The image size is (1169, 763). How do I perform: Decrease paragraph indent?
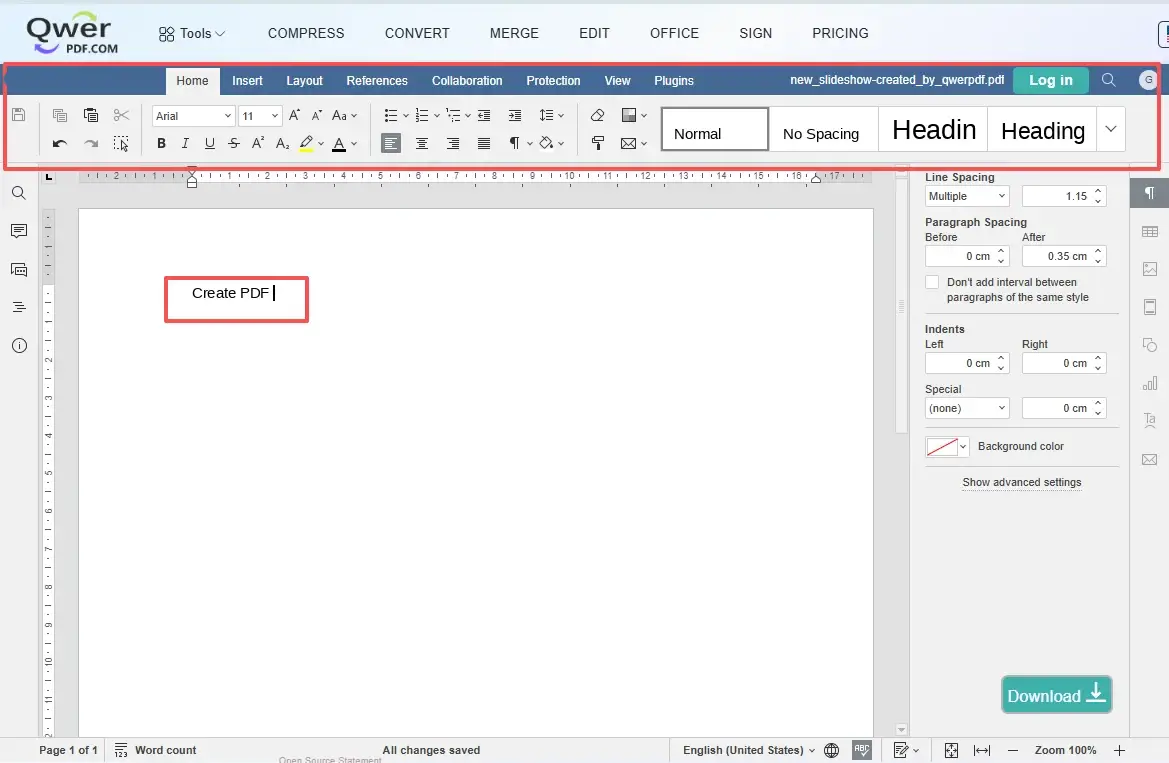(484, 115)
